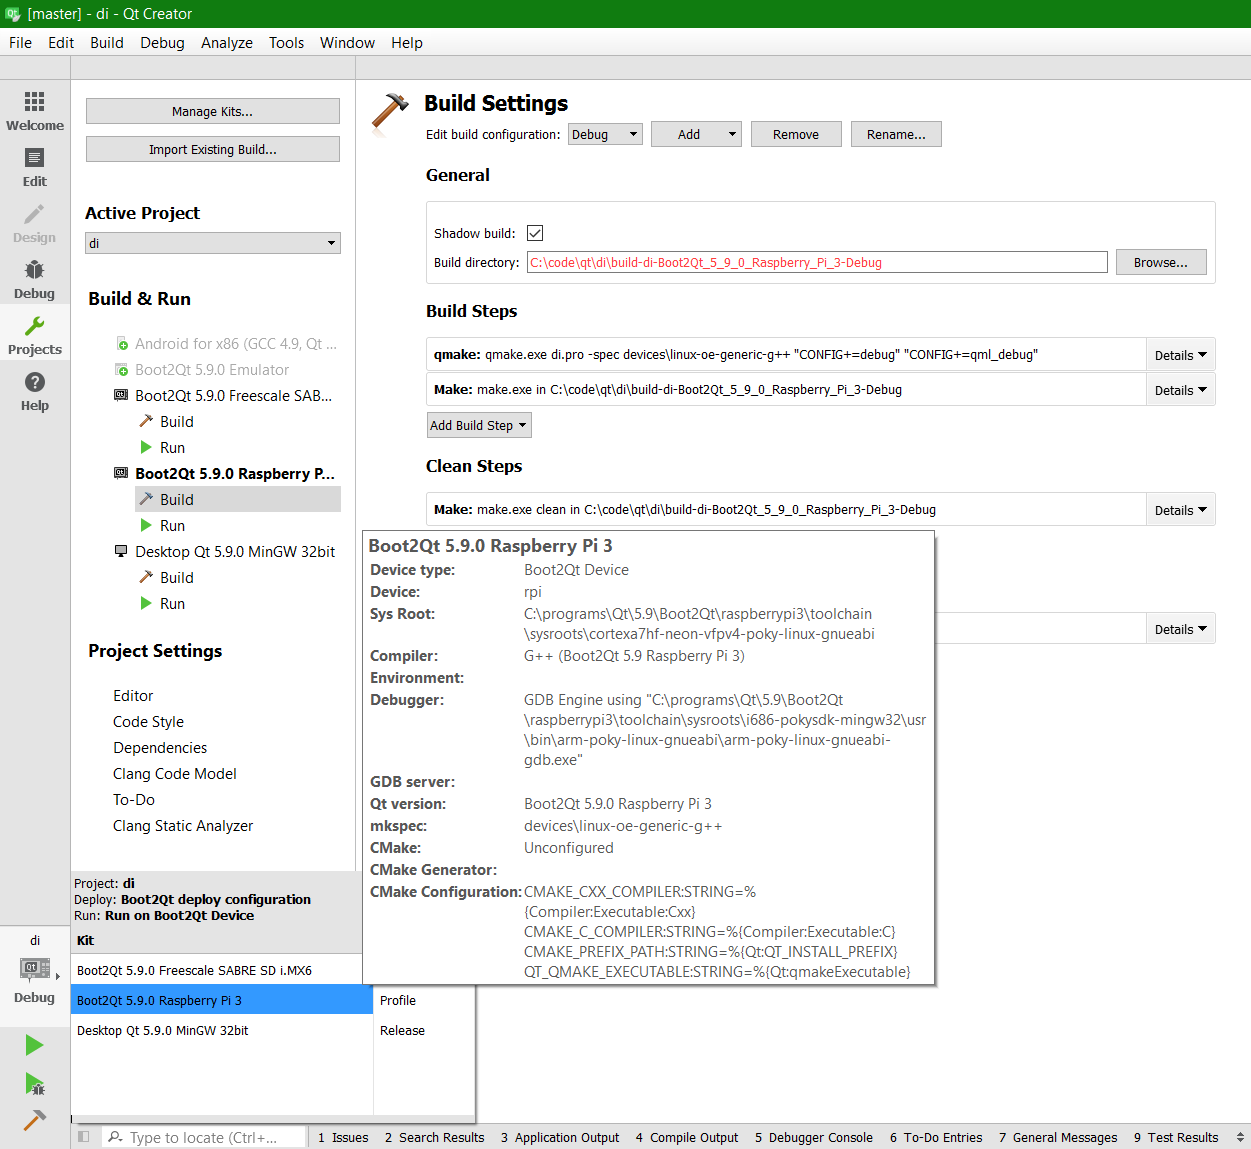Click the Remove configuration button
Viewport: 1251px width, 1149px height.
(796, 134)
